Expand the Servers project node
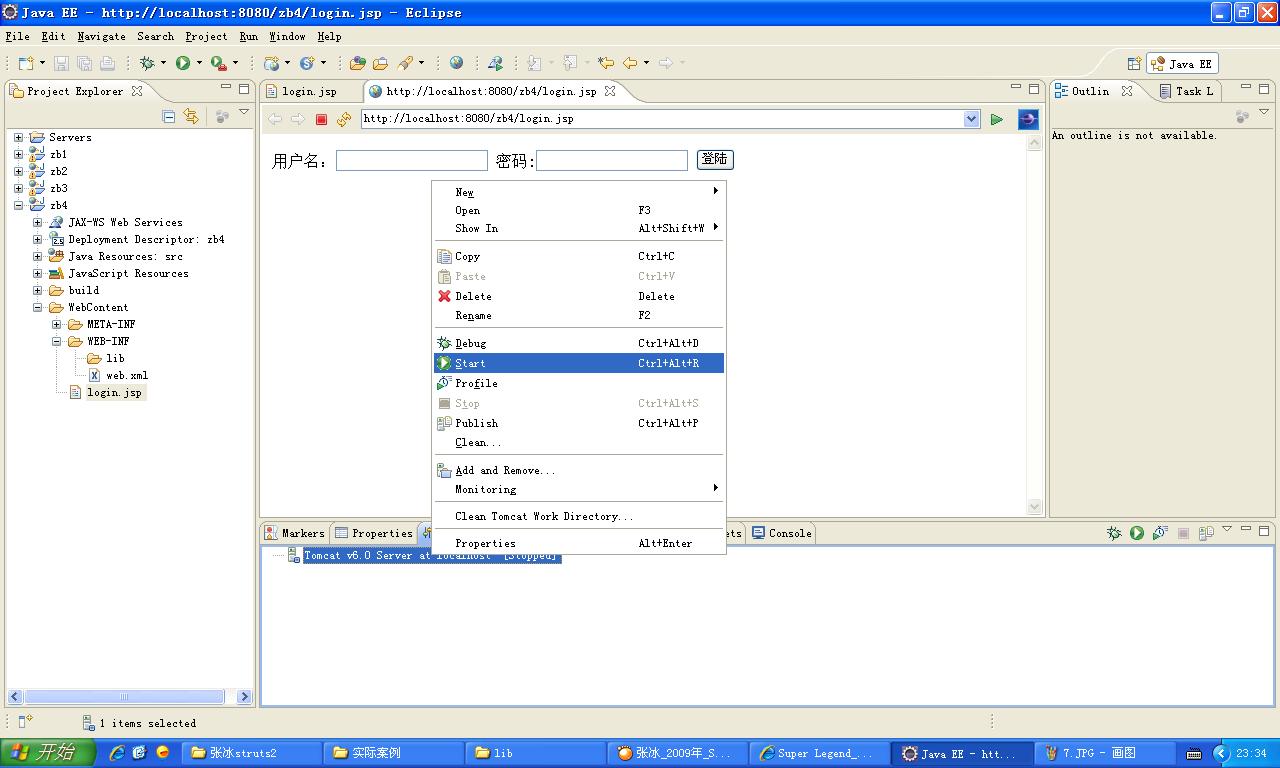The image size is (1280, 768). [x=18, y=138]
